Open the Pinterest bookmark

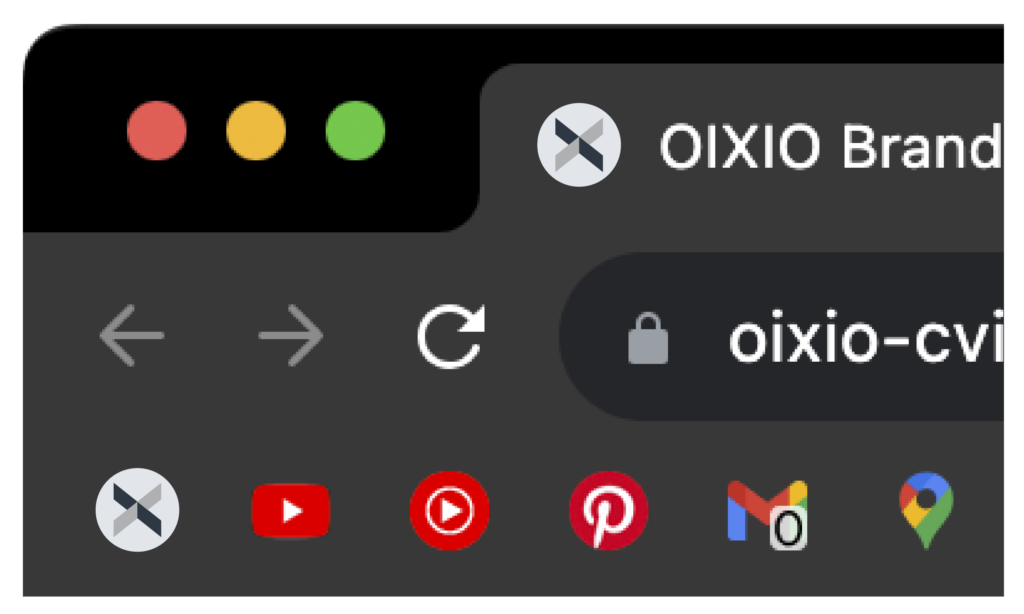coord(609,510)
